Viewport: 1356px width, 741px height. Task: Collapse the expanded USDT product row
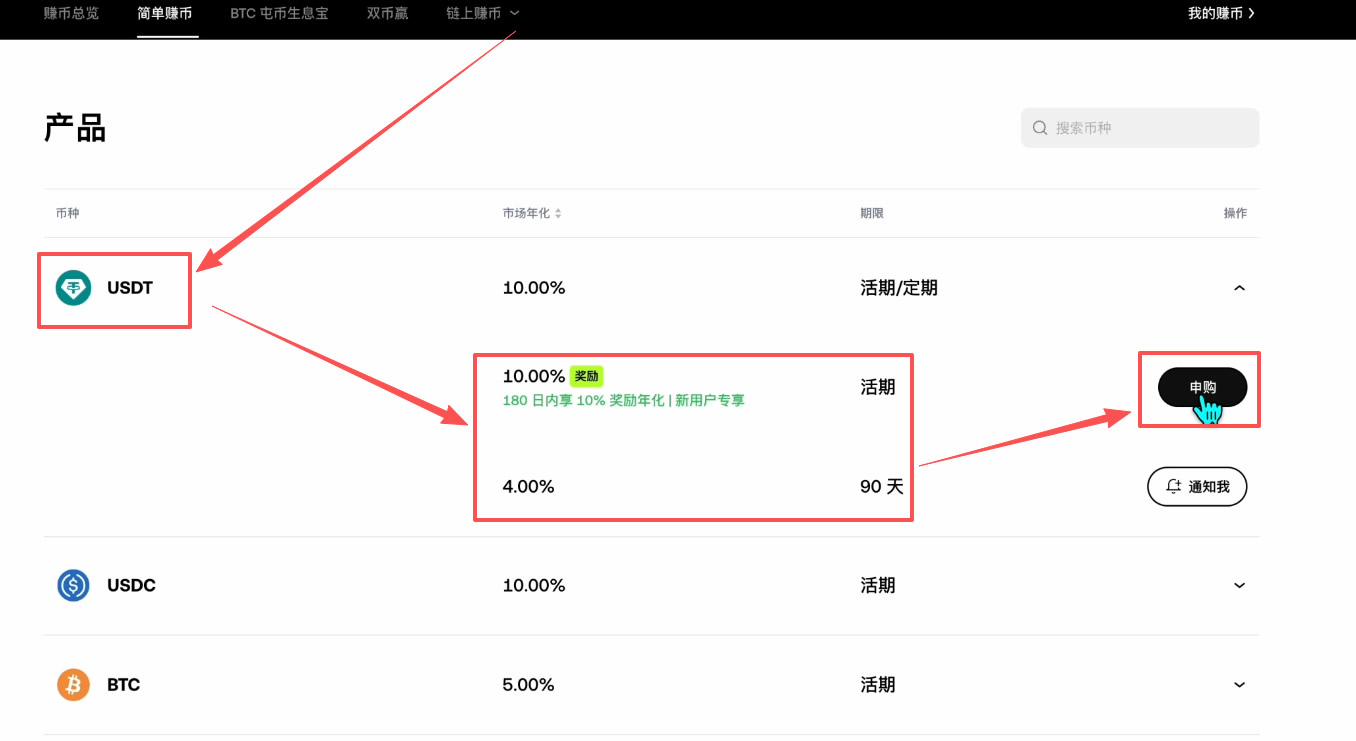pyautogui.click(x=1239, y=287)
